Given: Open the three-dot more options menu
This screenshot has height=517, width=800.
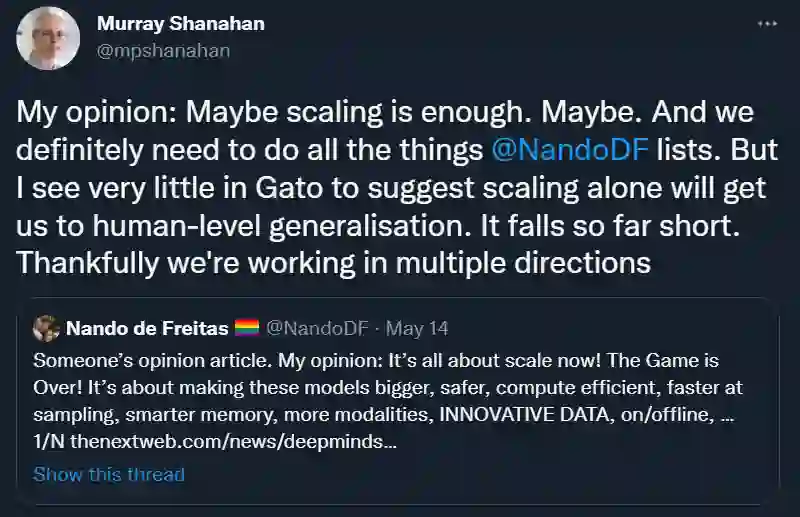Looking at the screenshot, I should pos(766,23).
